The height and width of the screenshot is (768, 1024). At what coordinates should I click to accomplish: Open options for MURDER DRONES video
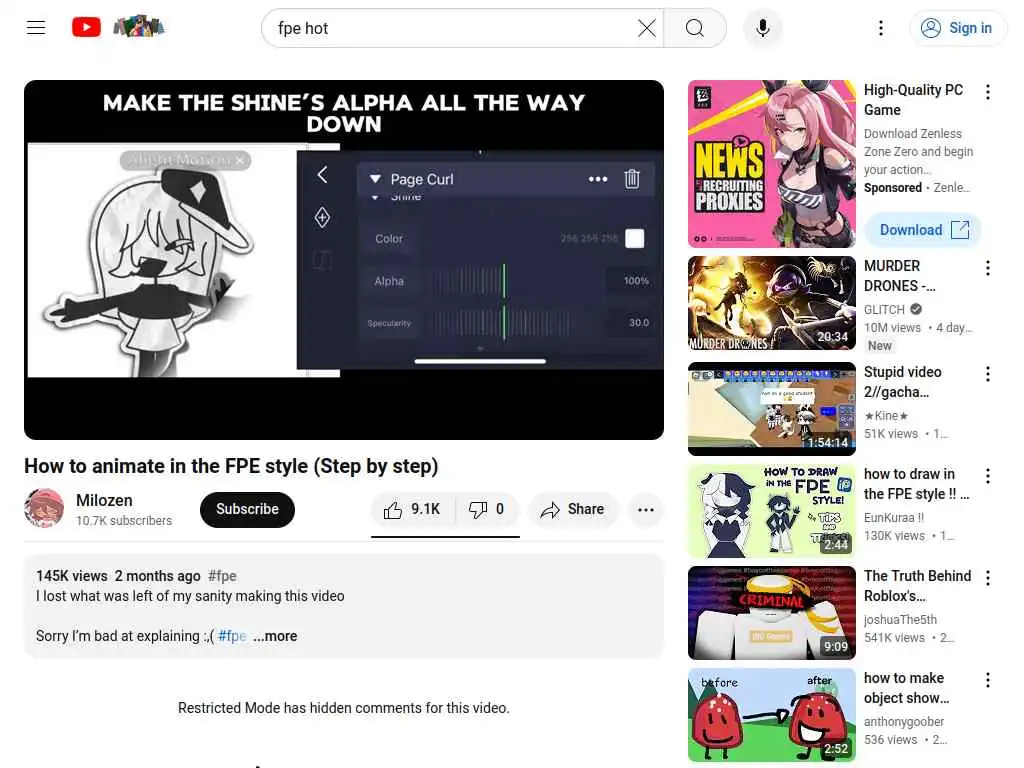click(988, 268)
